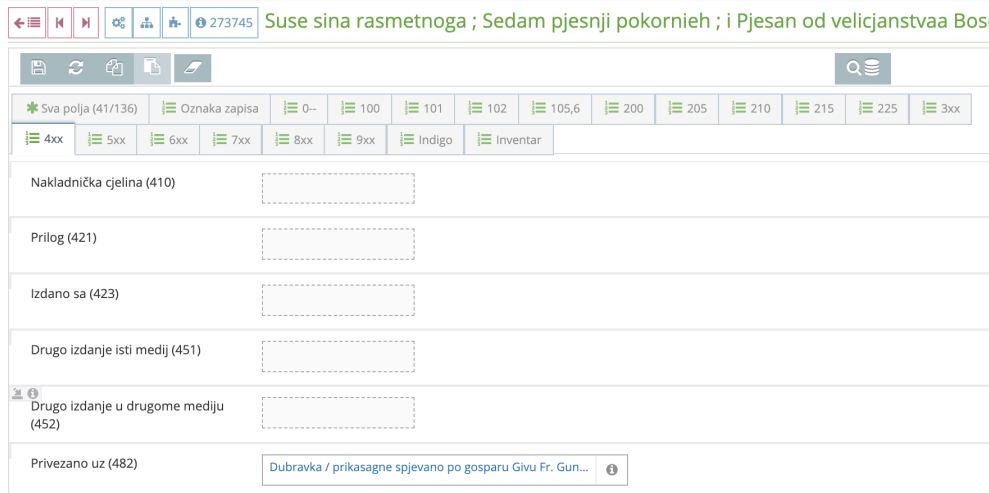
Task: Select the 200 tab
Action: (624, 108)
